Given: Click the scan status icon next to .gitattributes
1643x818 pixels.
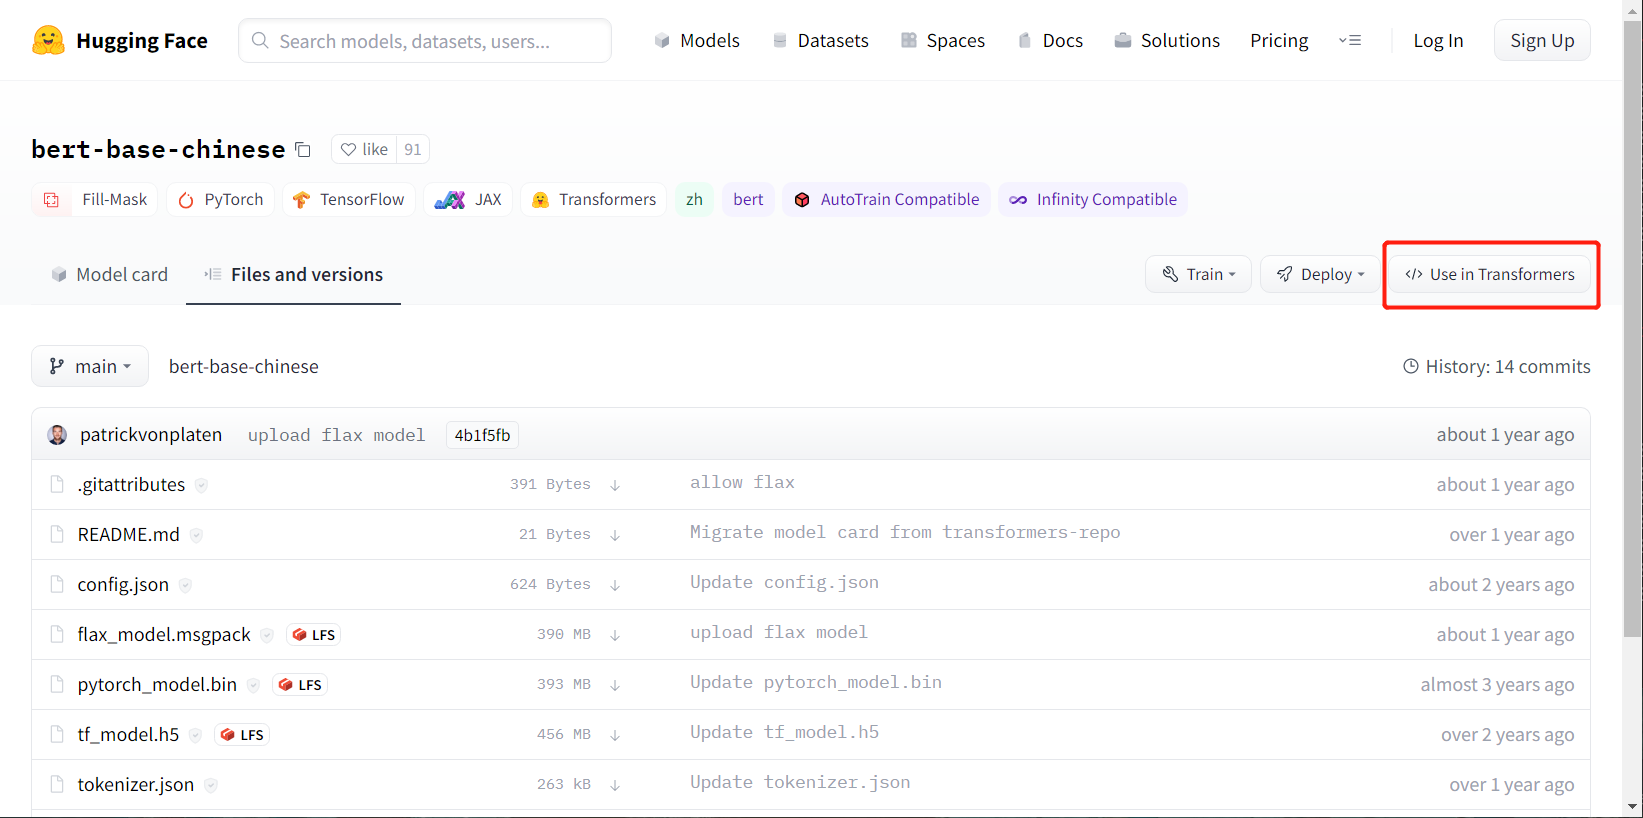Looking at the screenshot, I should (201, 485).
